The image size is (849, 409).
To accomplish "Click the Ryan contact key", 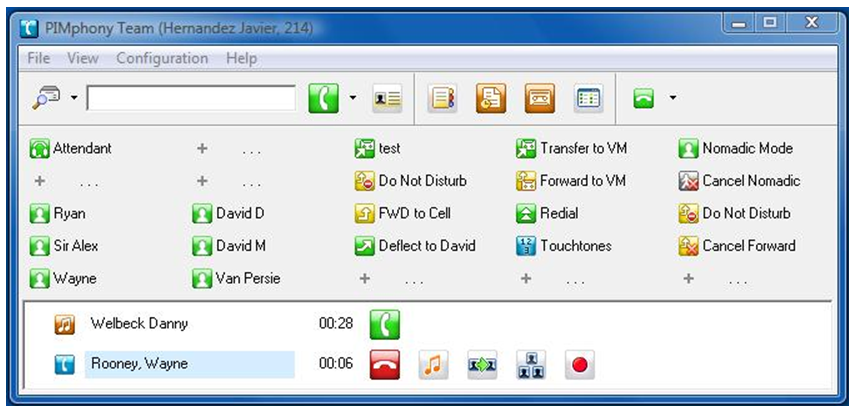I will 57,213.
